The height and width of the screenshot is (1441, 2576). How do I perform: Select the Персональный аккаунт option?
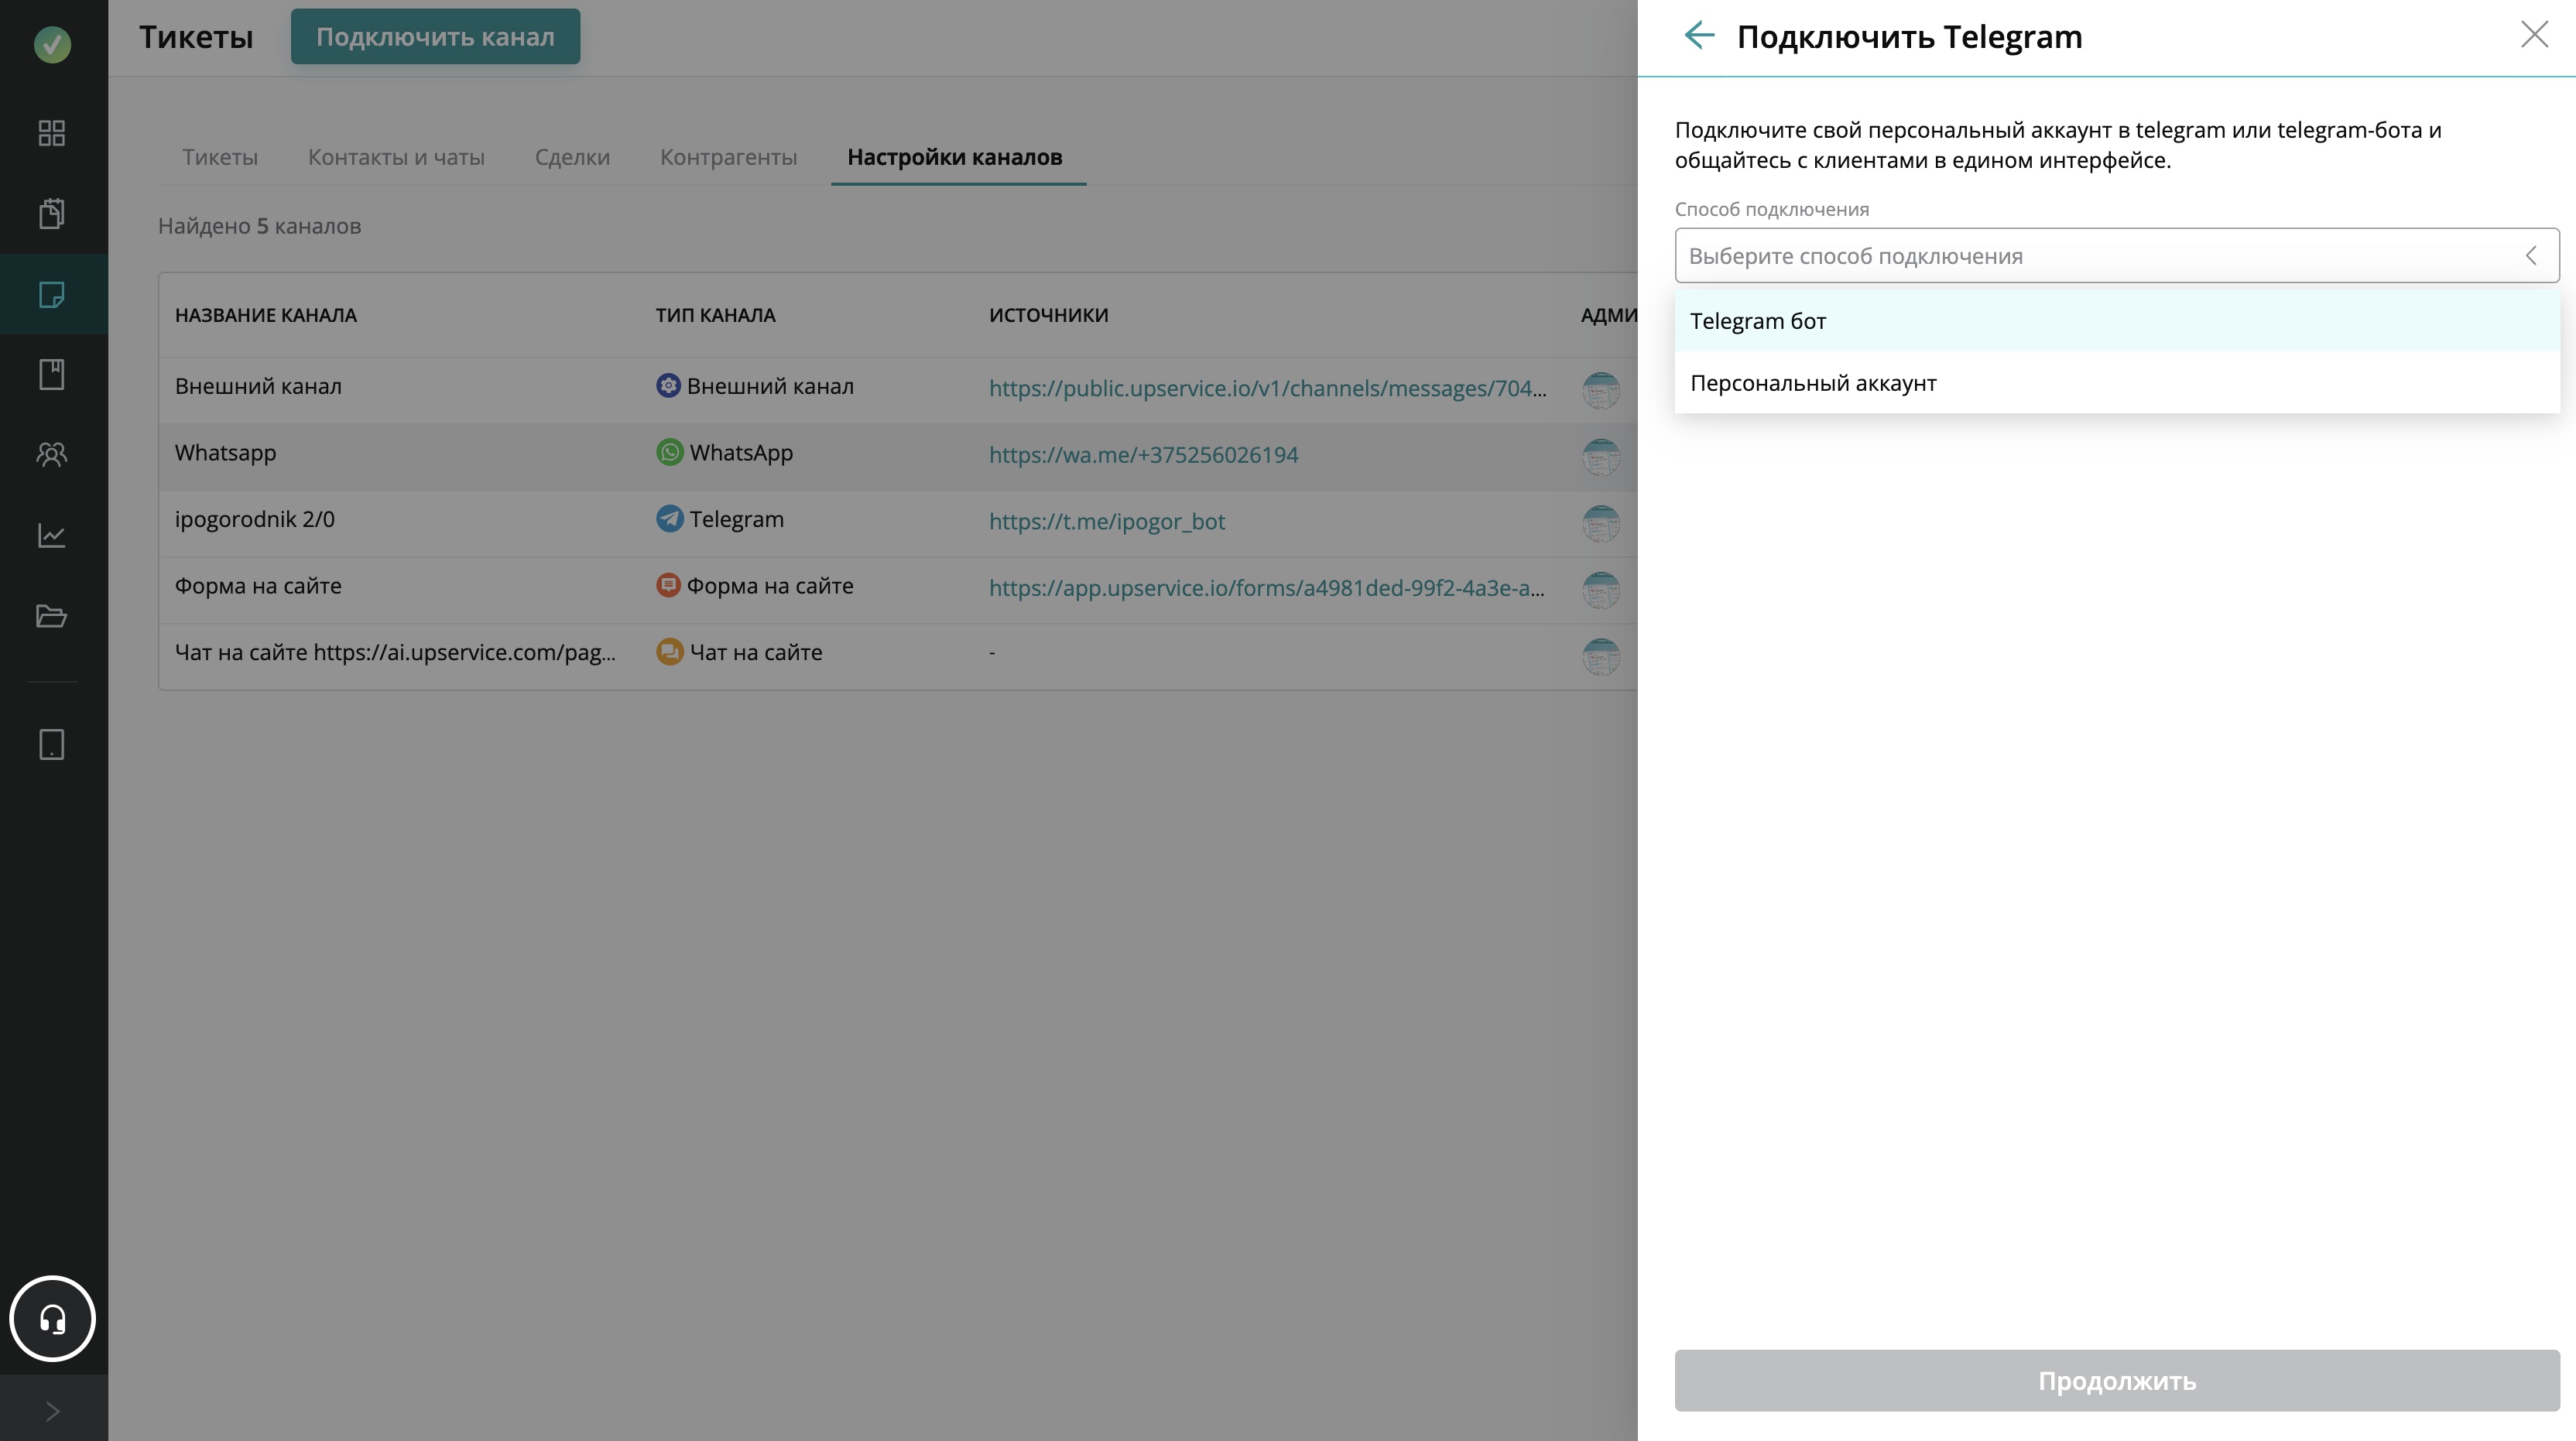pyautogui.click(x=2117, y=383)
